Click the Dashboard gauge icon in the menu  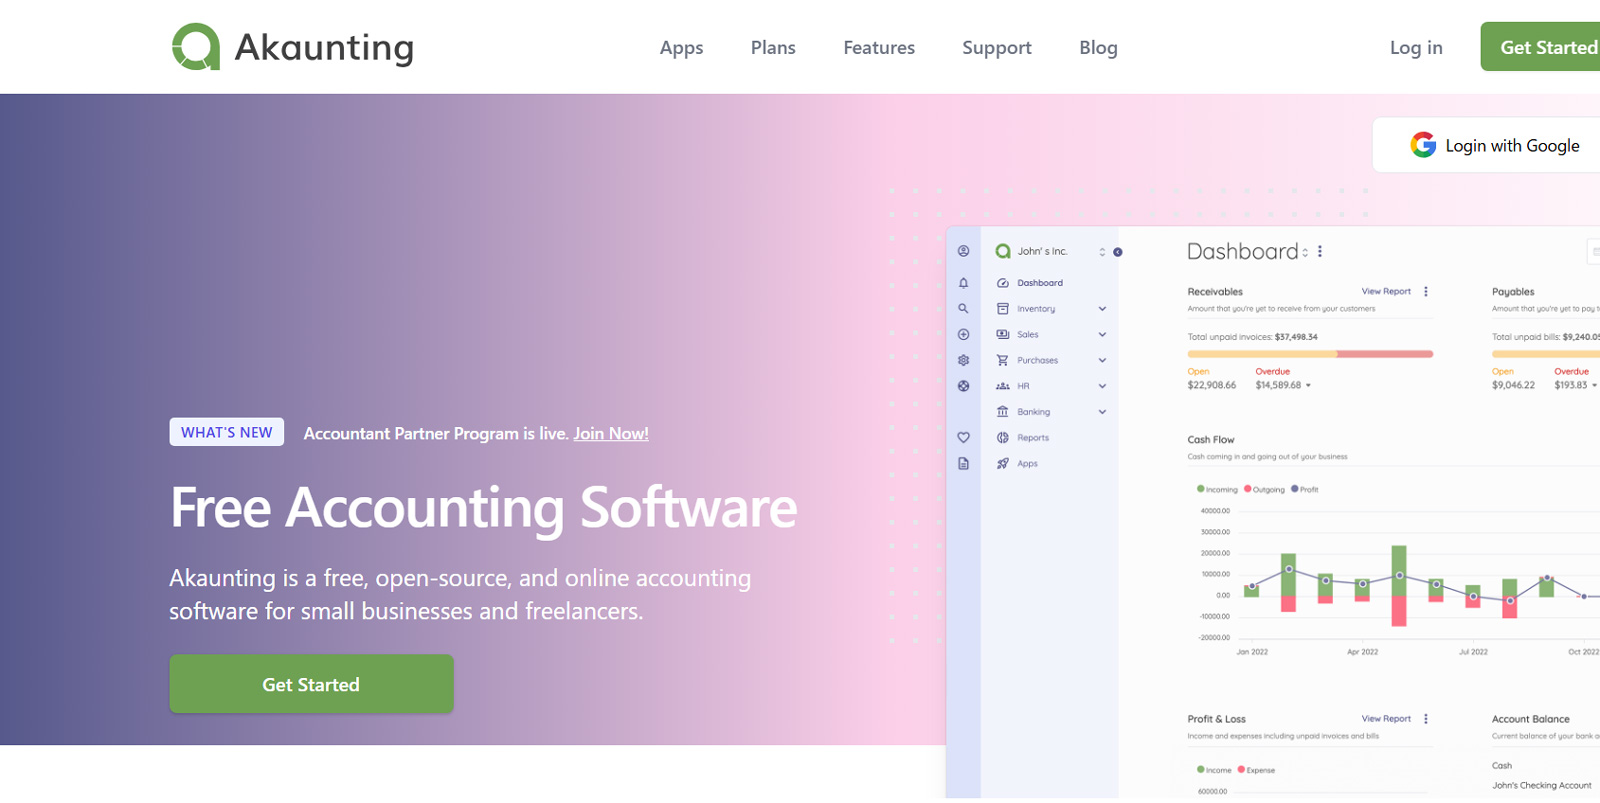(x=1002, y=283)
